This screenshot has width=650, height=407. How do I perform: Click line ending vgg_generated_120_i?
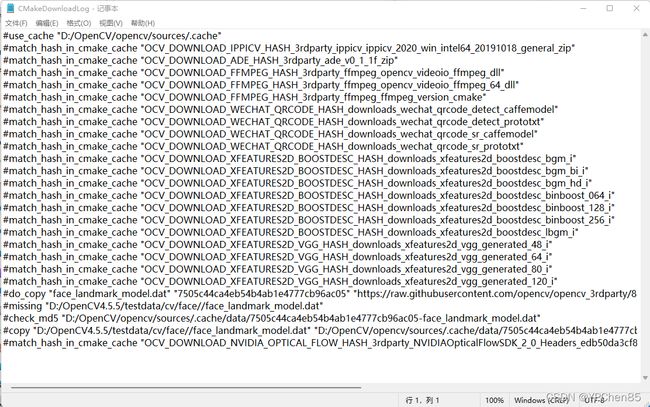(280, 281)
